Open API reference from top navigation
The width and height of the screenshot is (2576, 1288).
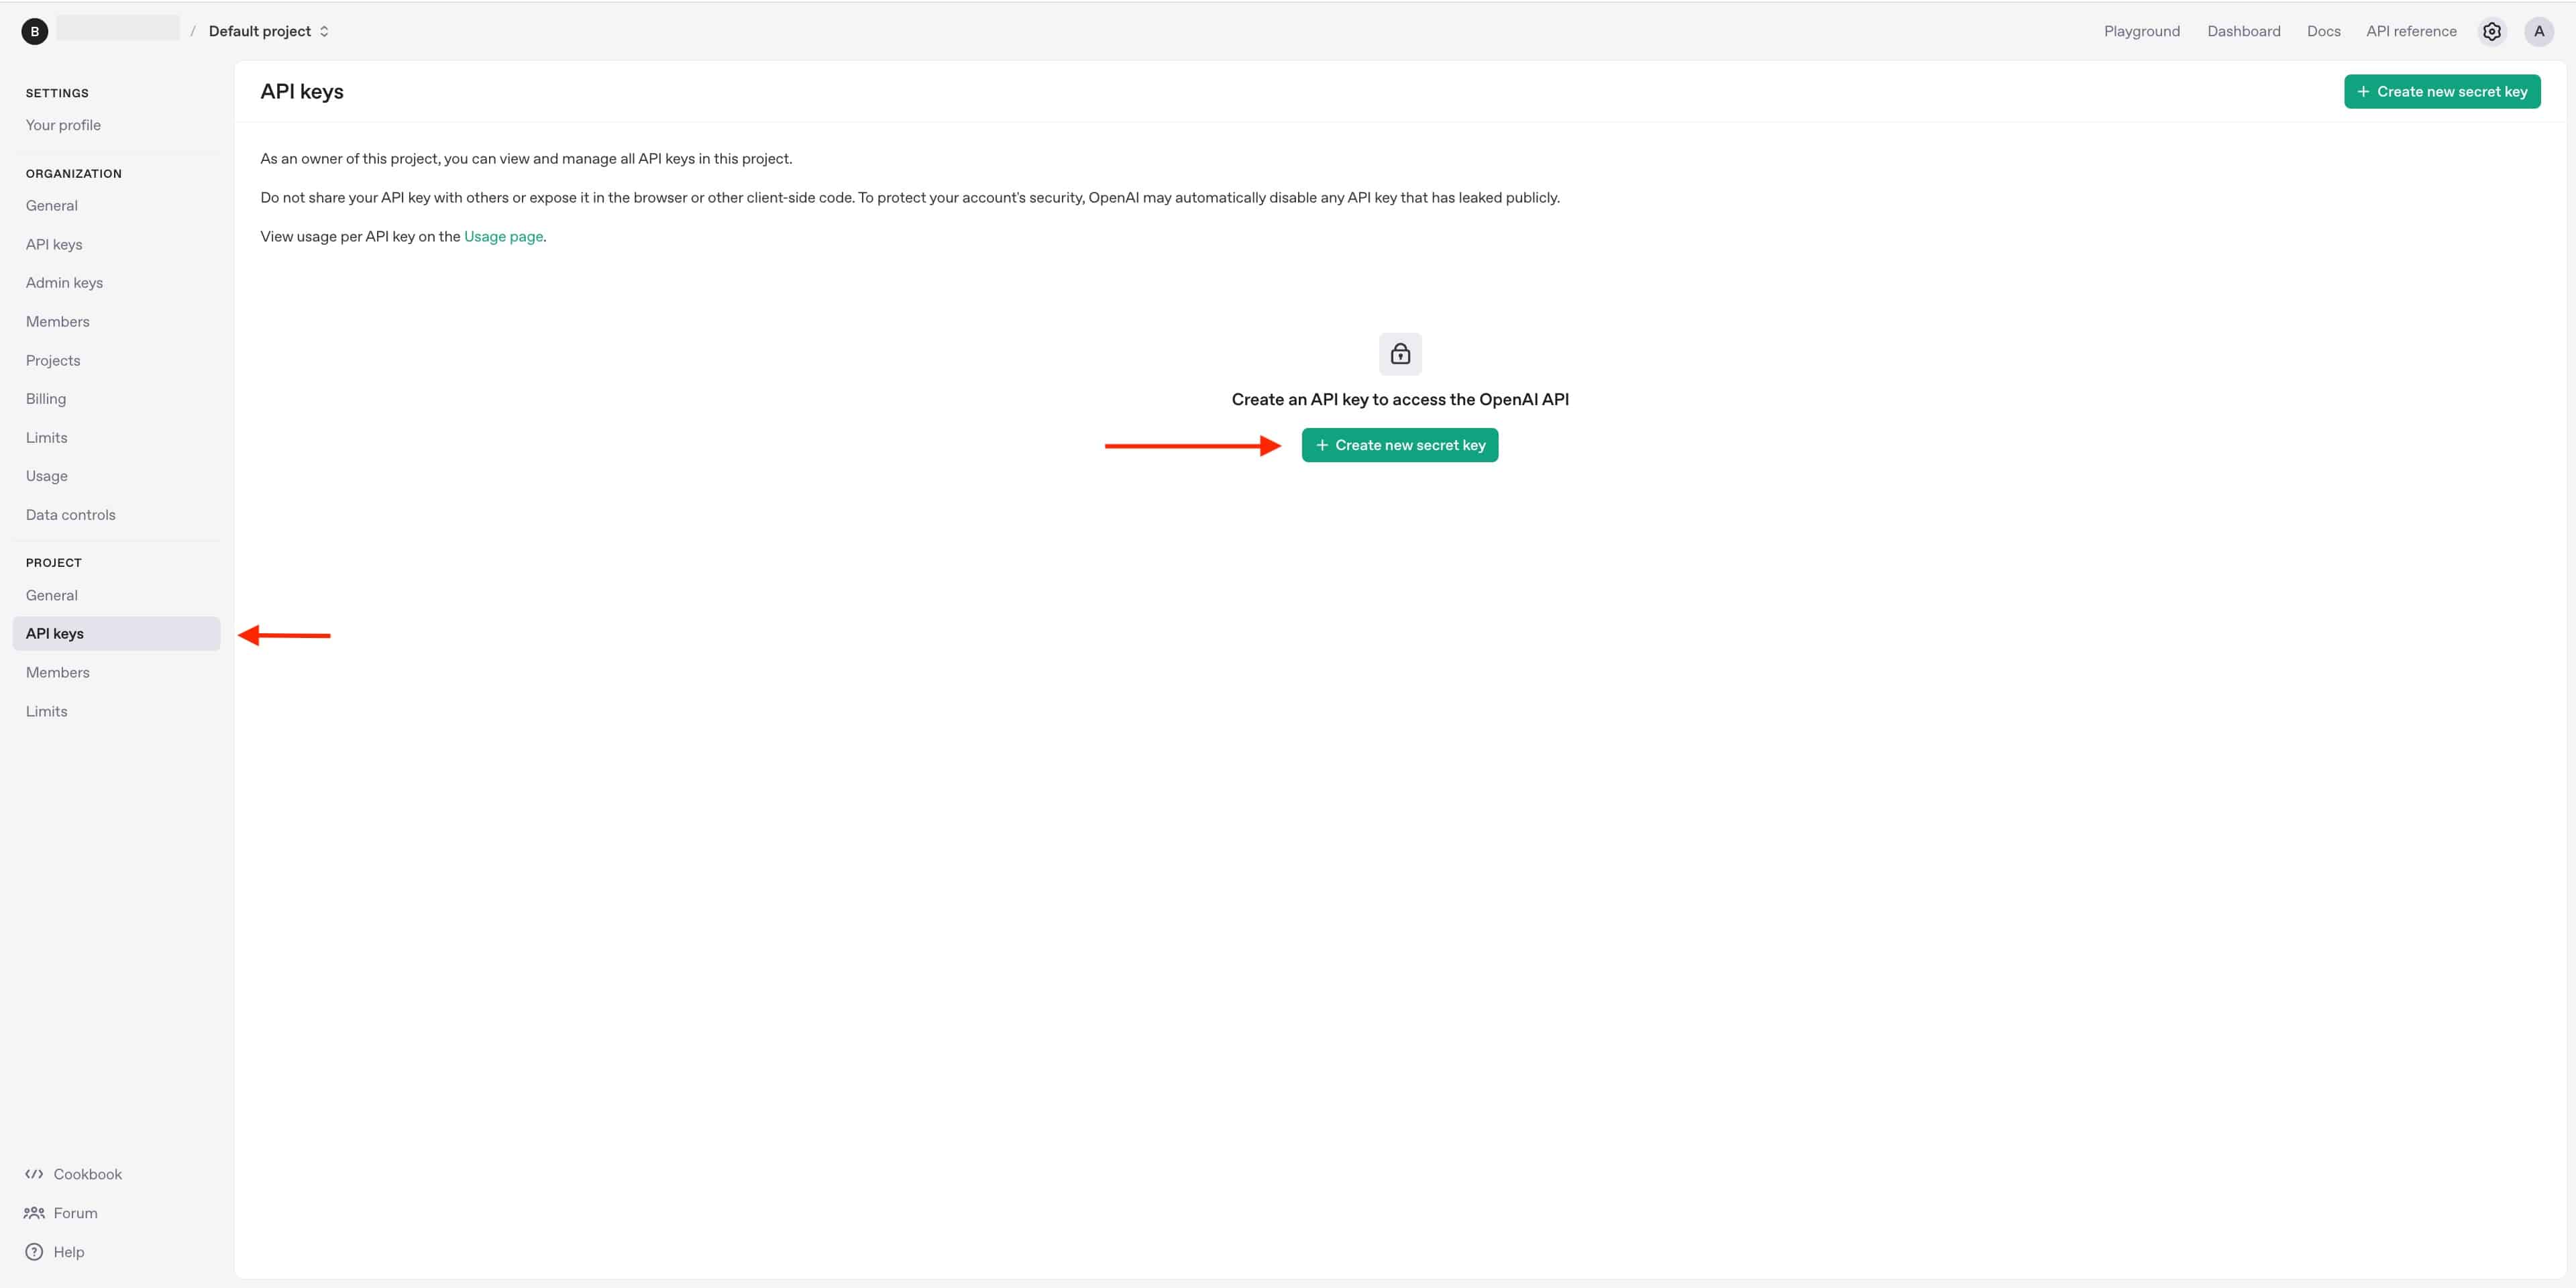coord(2410,31)
